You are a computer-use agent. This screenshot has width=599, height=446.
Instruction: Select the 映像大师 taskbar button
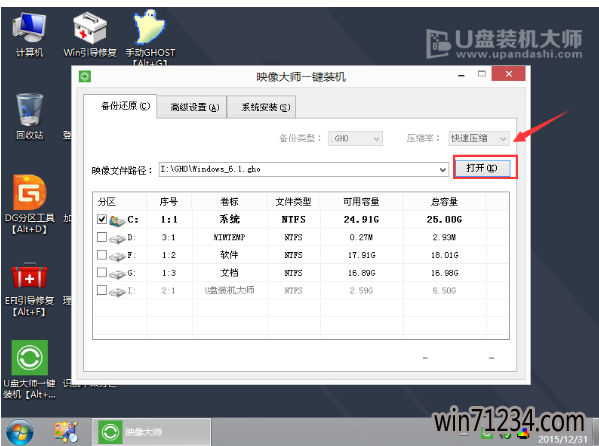point(151,432)
